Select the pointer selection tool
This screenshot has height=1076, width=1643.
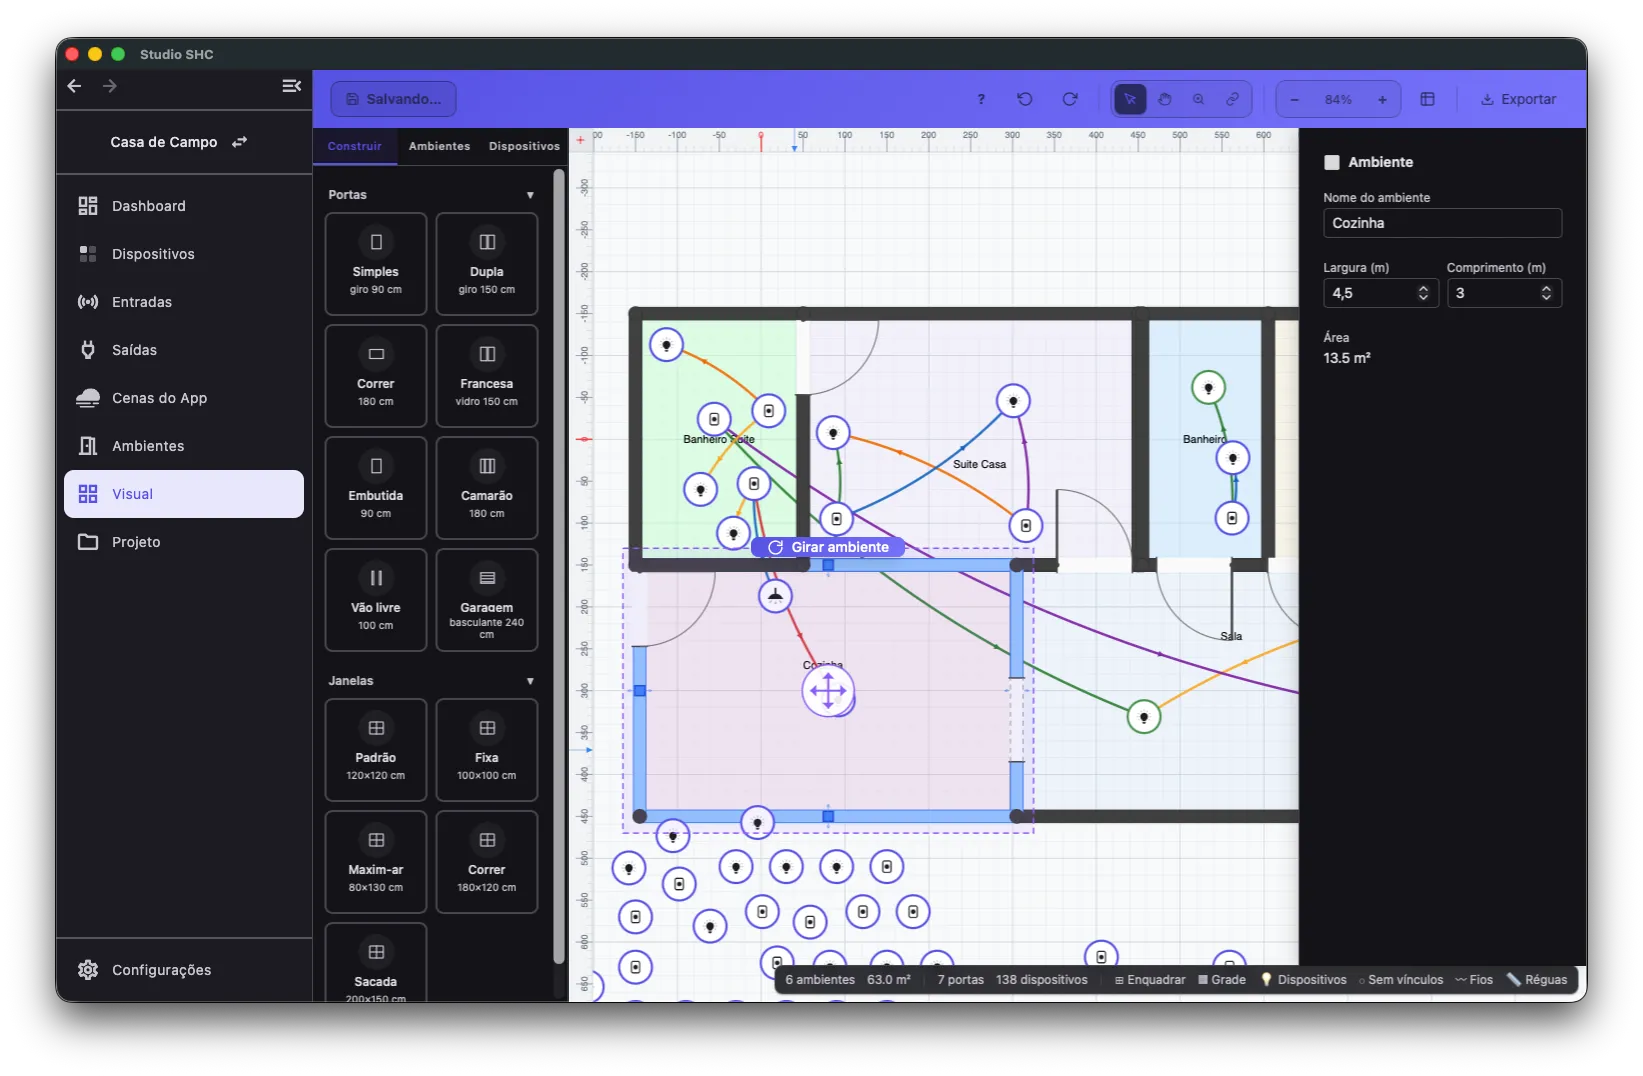point(1129,99)
